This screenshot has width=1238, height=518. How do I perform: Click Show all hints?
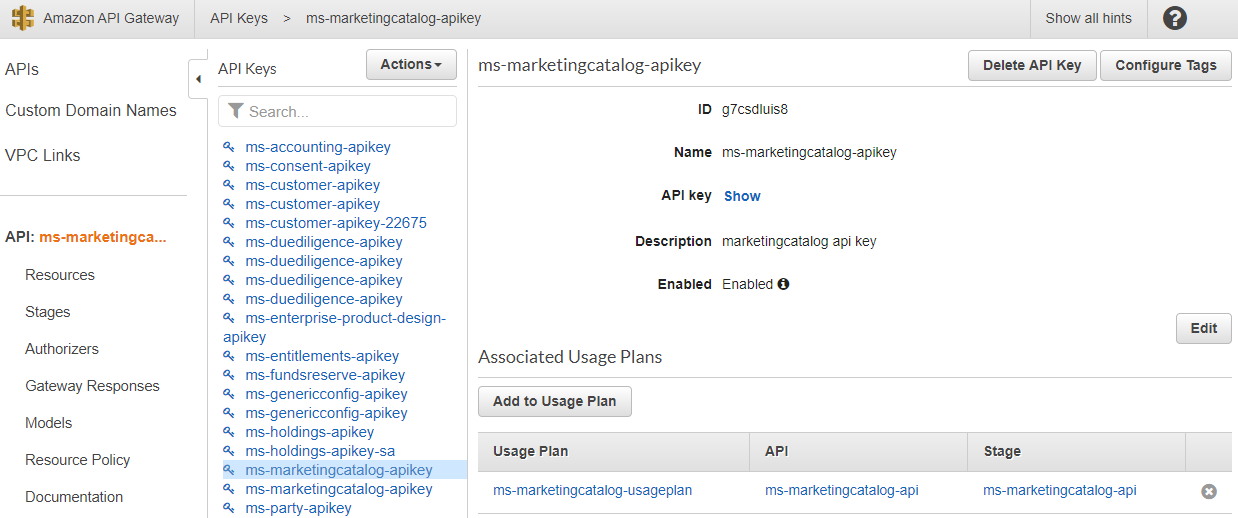pyautogui.click(x=1088, y=18)
